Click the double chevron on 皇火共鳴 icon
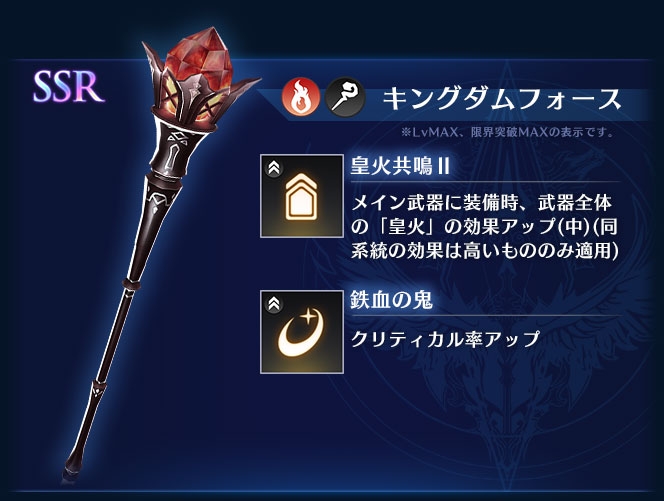 click(274, 168)
